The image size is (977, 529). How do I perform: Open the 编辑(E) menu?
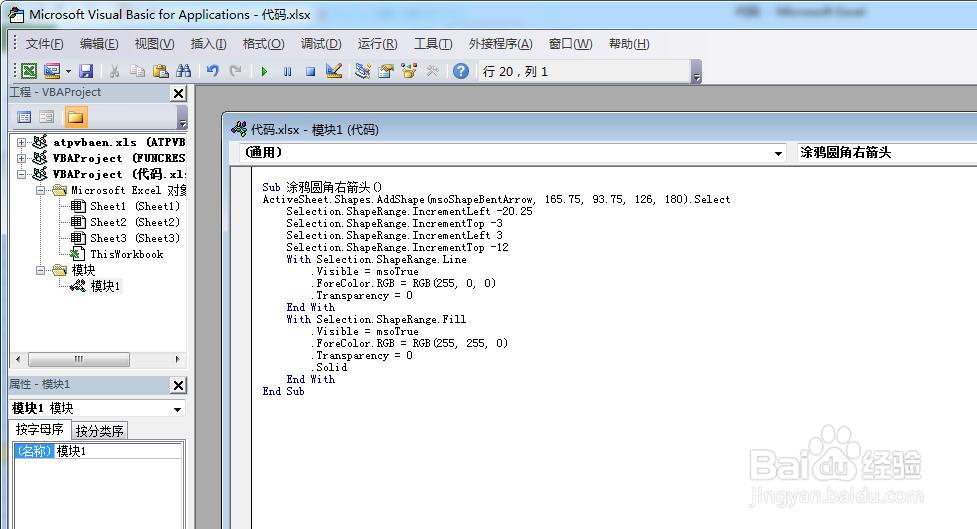click(x=99, y=44)
